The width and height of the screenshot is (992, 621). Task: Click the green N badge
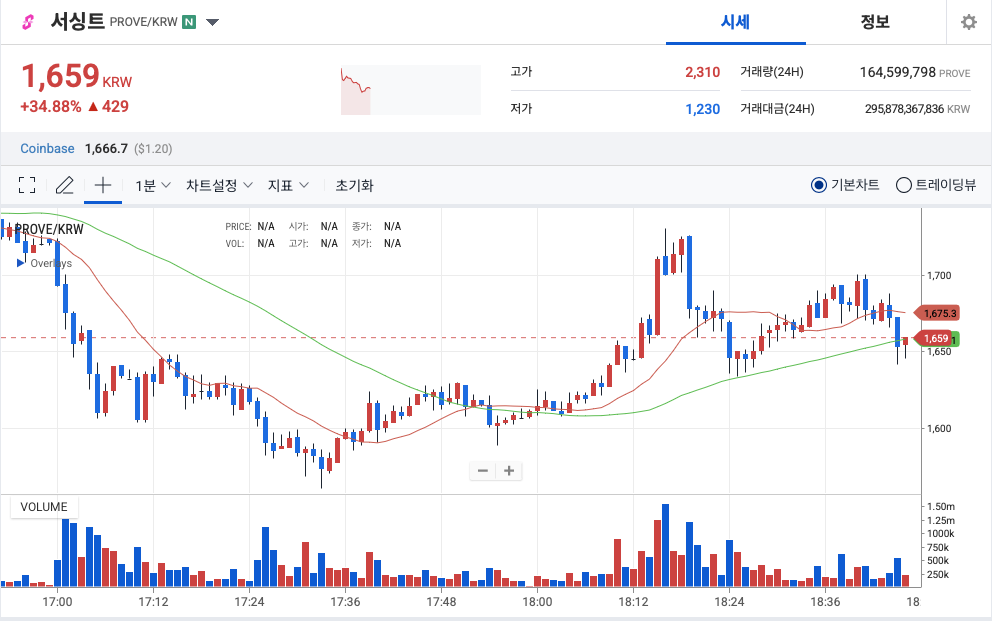click(x=189, y=22)
